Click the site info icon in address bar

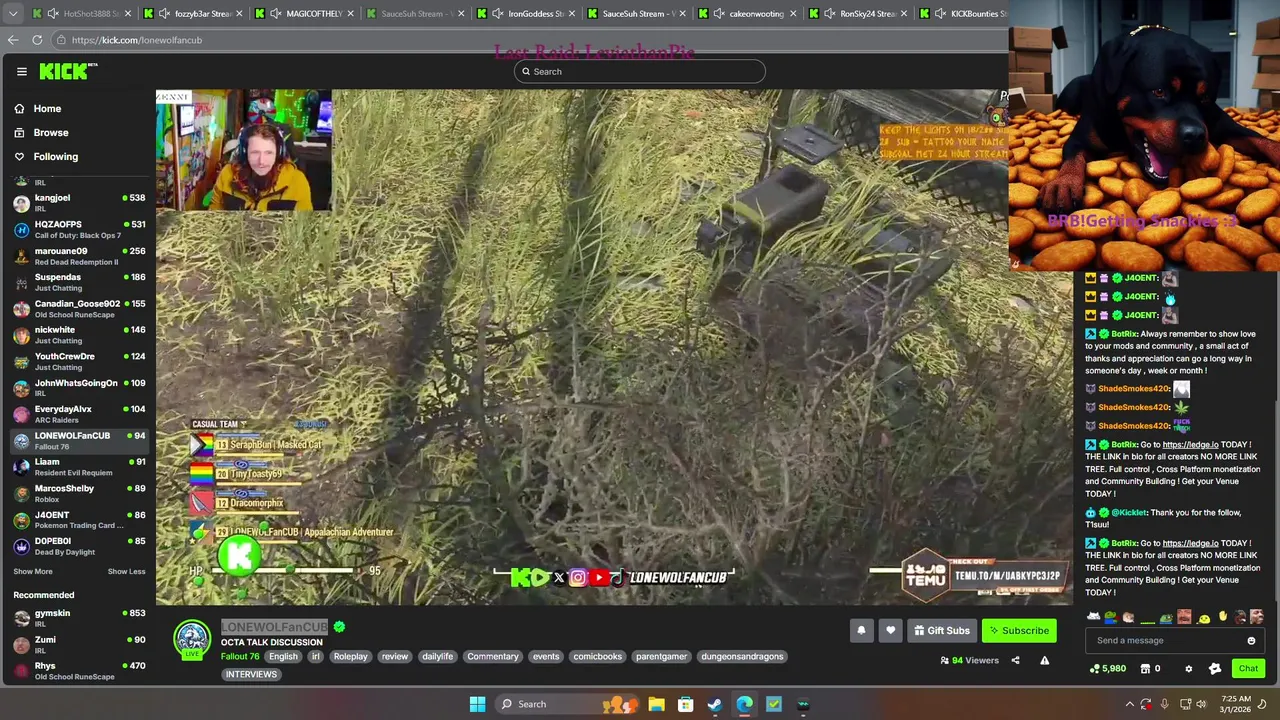pos(61,40)
